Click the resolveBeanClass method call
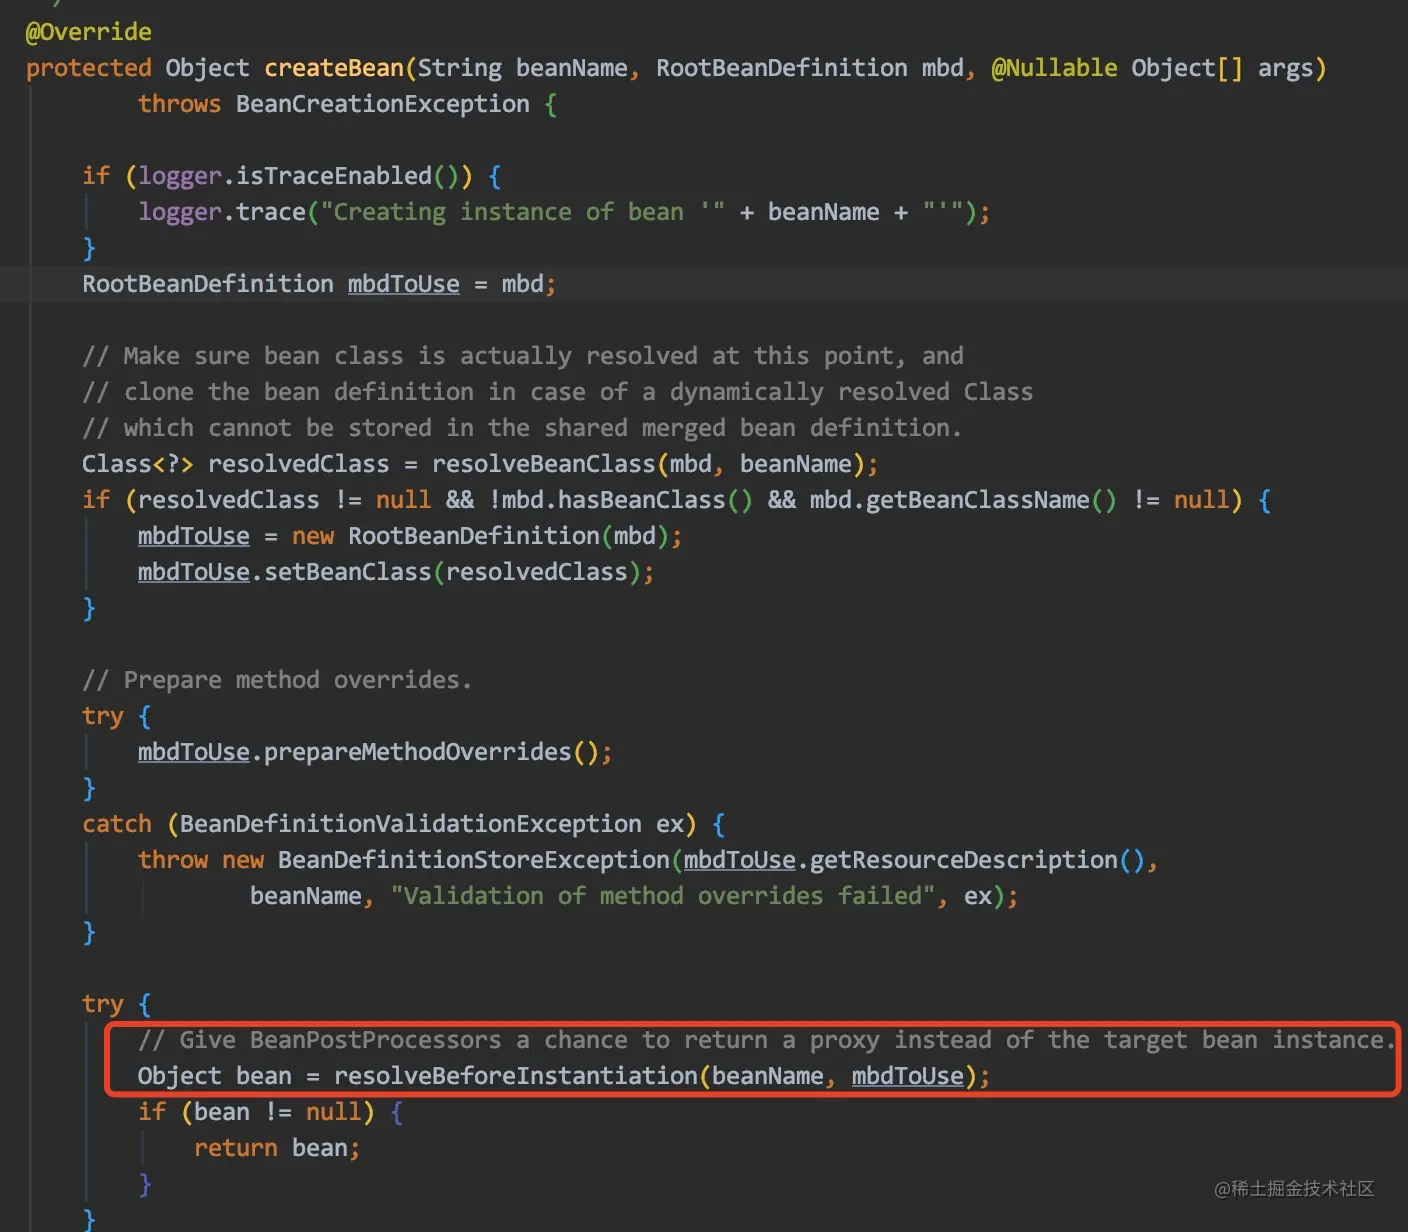 pos(544,464)
